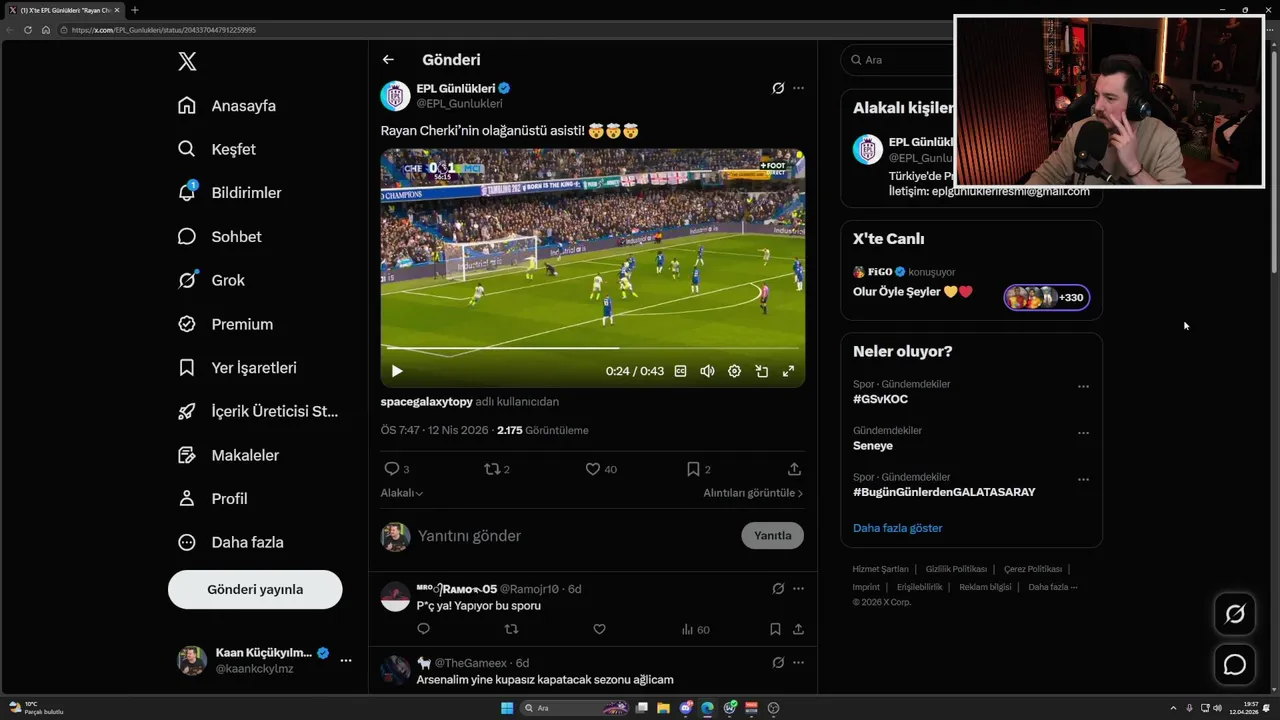Screen dimensions: 1280x720
Task: Open Premium in the sidebar
Action: pyautogui.click(x=225, y=324)
